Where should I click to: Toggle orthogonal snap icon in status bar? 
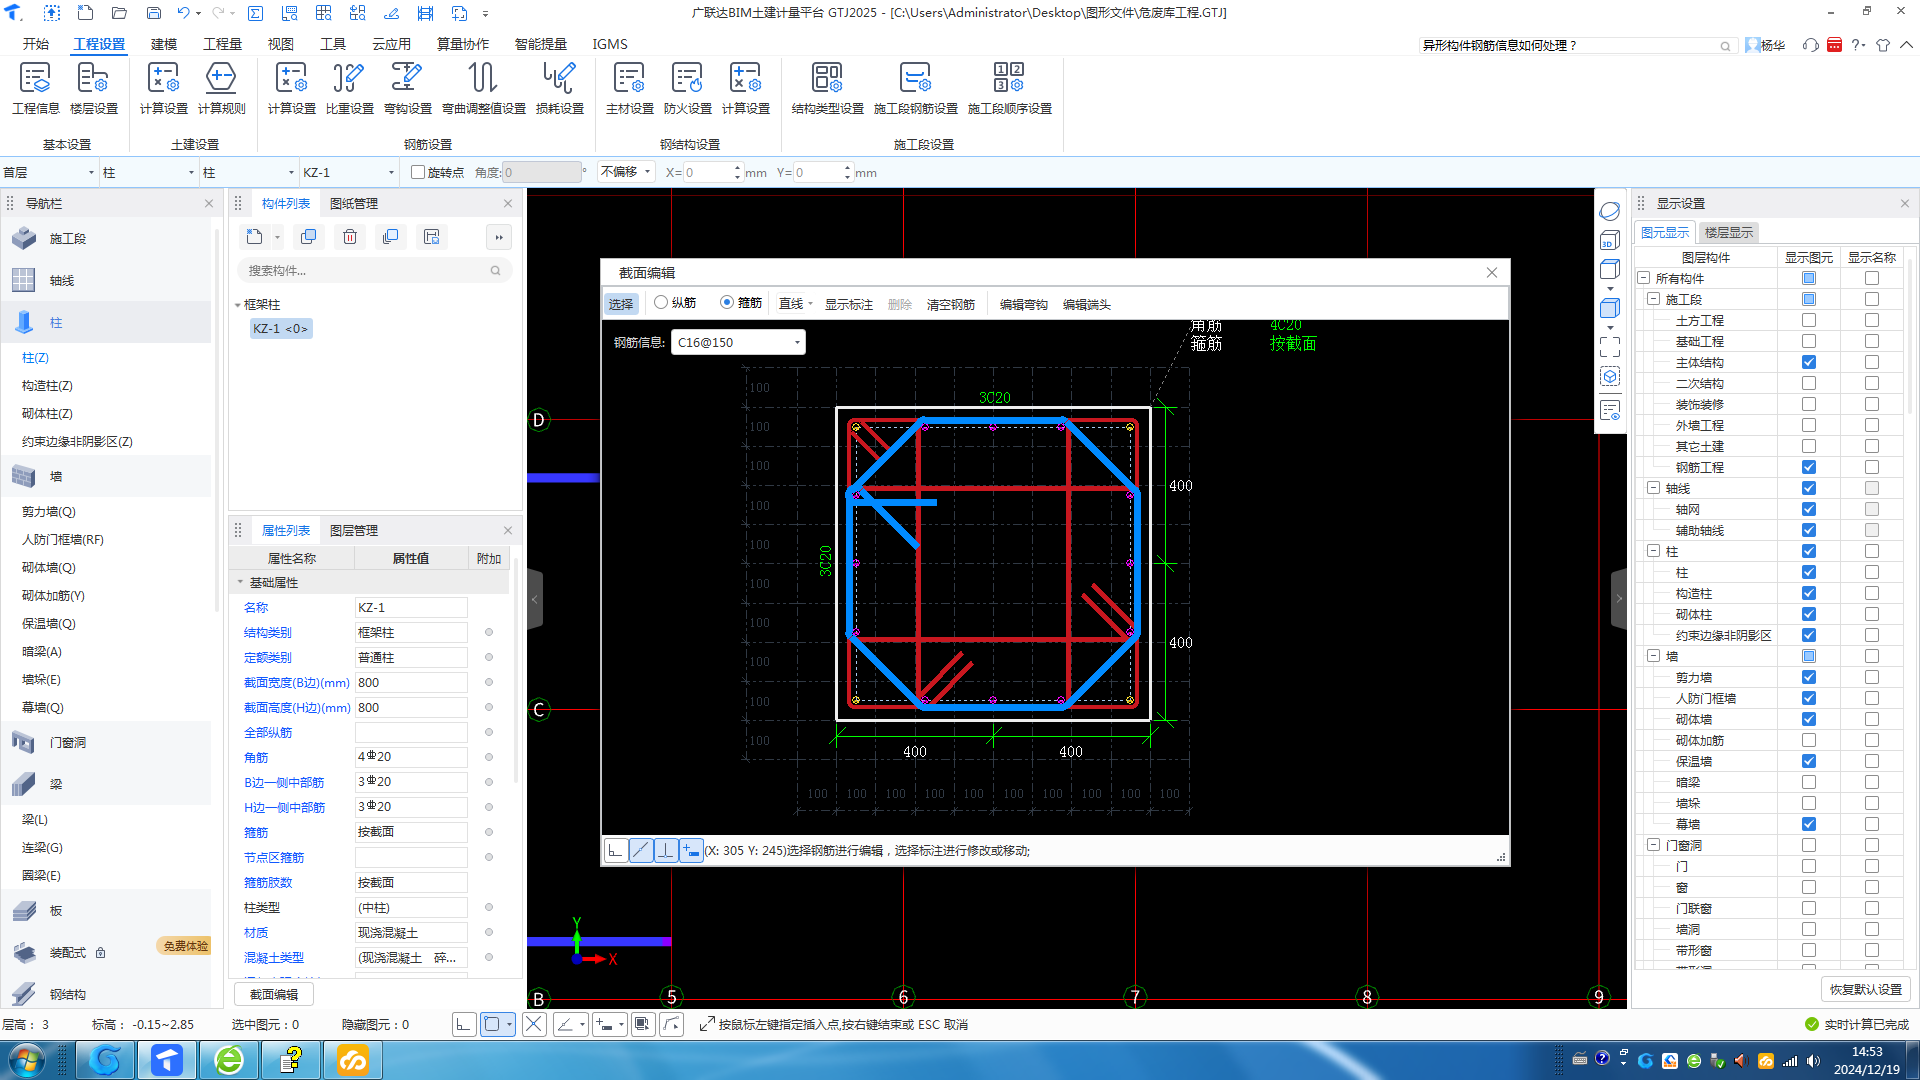tap(463, 1024)
